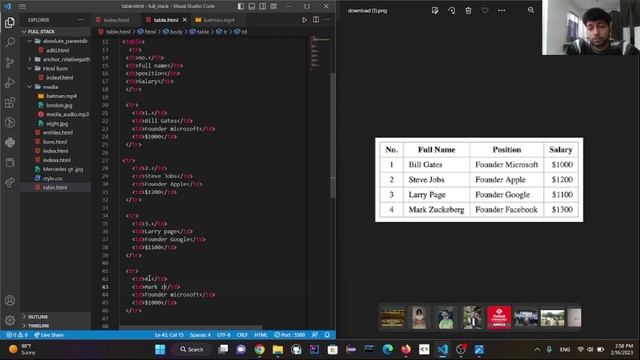This screenshot has height=360, width=640.
Task: Toggle the Primary Side Bar layout button
Action: 241,6
